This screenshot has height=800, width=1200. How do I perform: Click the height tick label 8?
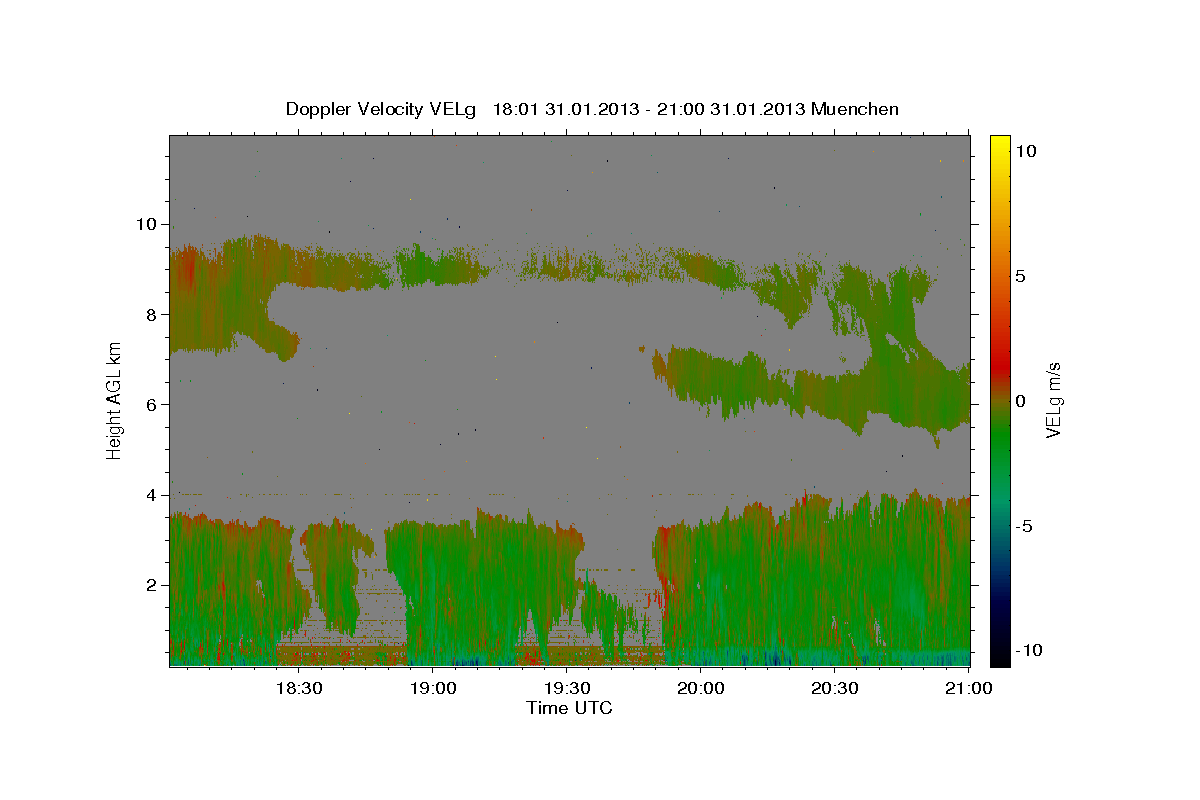[x=153, y=314]
